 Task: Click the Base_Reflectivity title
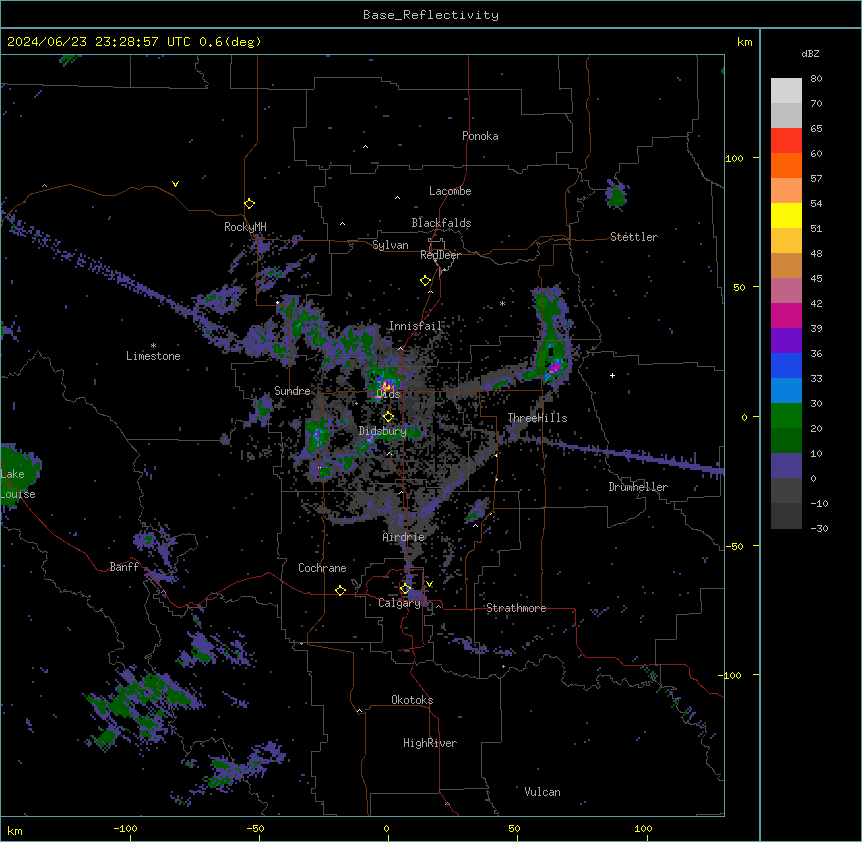pyautogui.click(x=431, y=15)
